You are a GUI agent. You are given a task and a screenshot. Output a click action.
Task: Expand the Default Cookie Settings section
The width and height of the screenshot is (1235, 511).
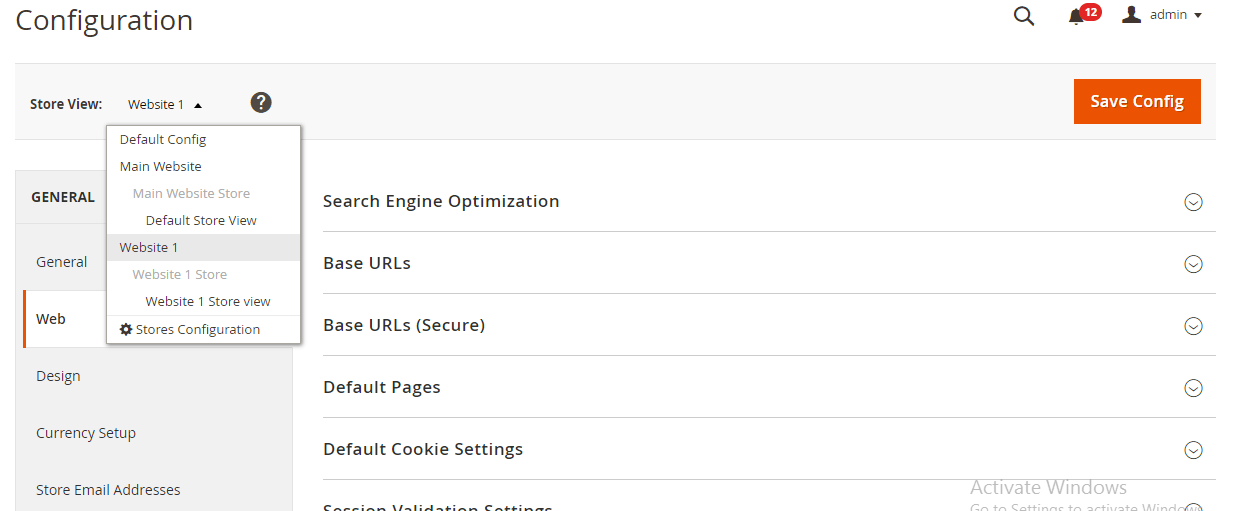click(x=1193, y=450)
